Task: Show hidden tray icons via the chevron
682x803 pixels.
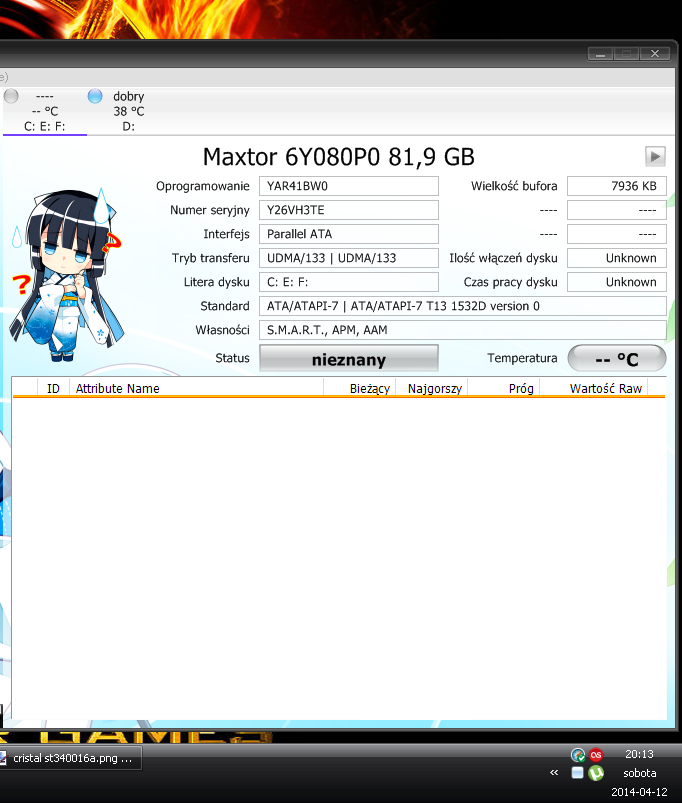Action: click(554, 772)
